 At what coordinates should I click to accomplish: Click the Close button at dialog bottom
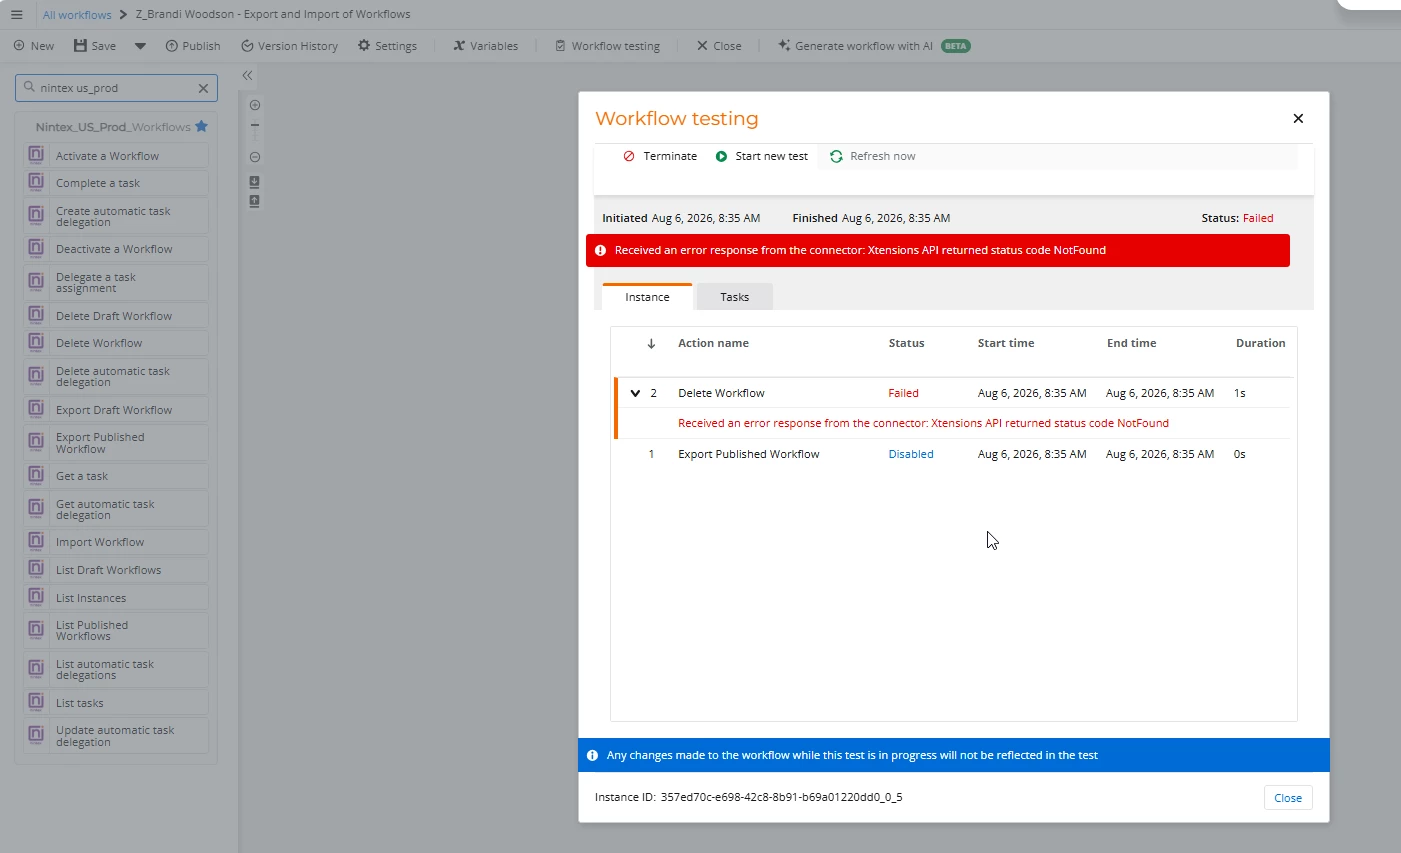(1288, 798)
